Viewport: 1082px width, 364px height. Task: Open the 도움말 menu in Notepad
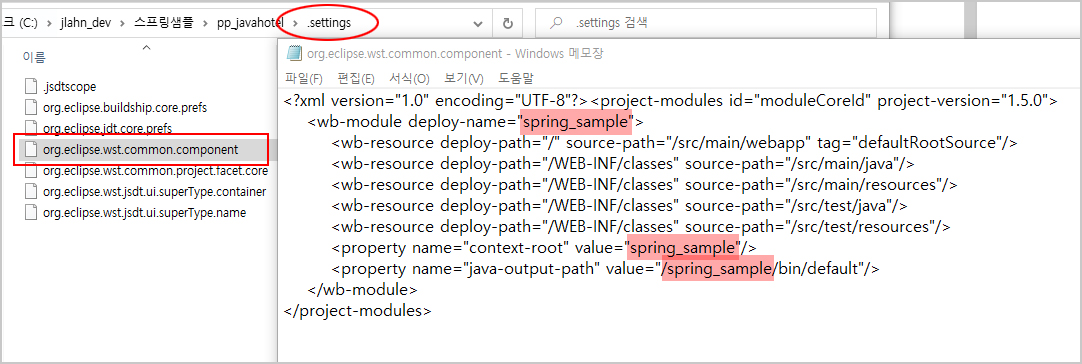click(516, 78)
